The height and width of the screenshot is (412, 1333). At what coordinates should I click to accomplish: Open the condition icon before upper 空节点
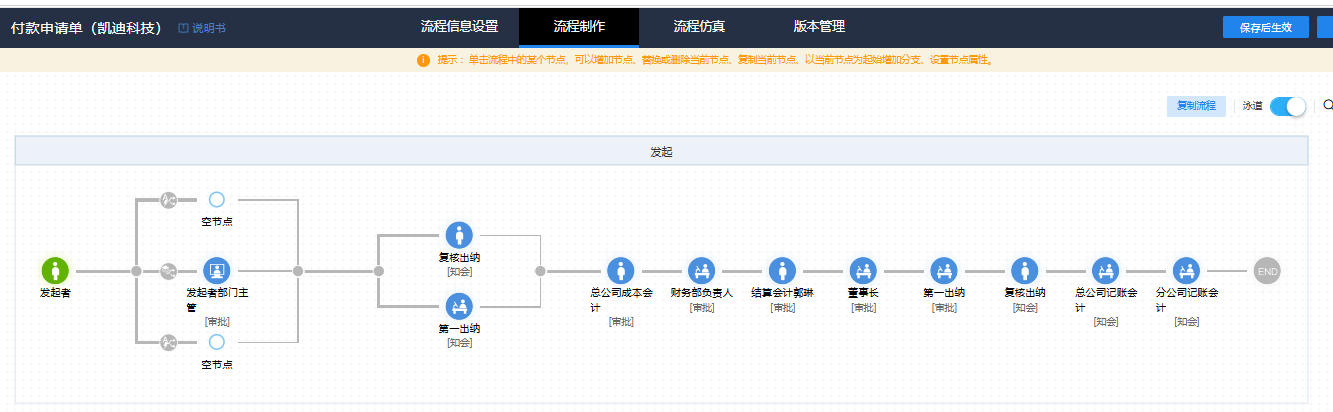tap(168, 200)
